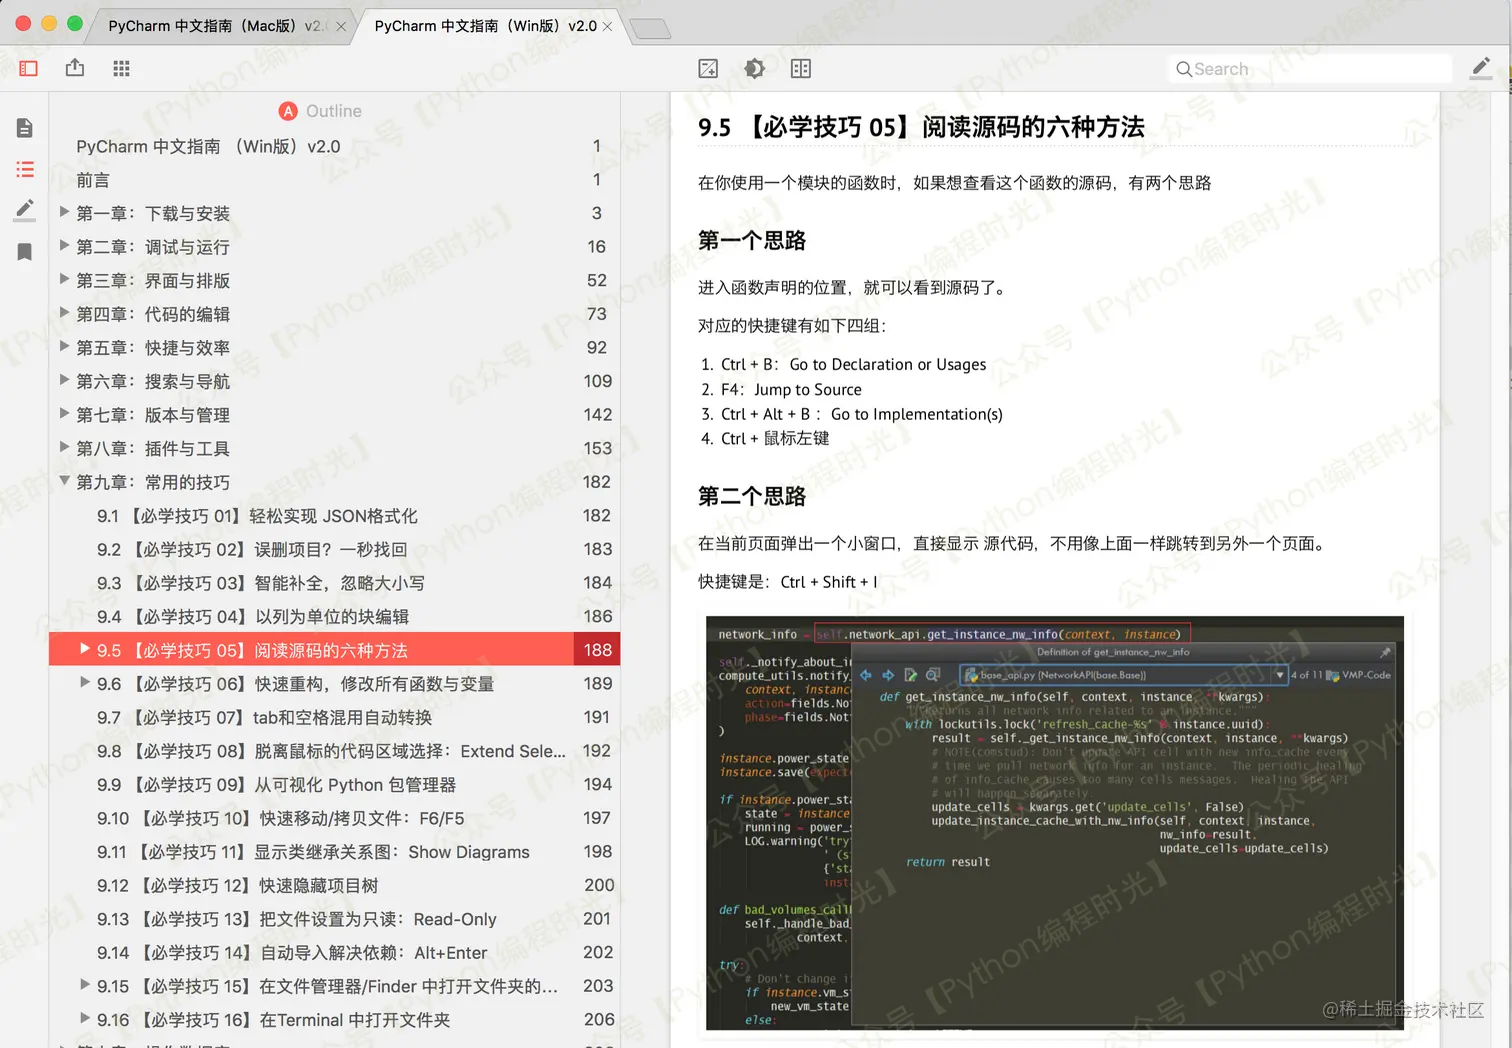Expand 第三章：界面与排版
The image size is (1512, 1048).
[64, 279]
